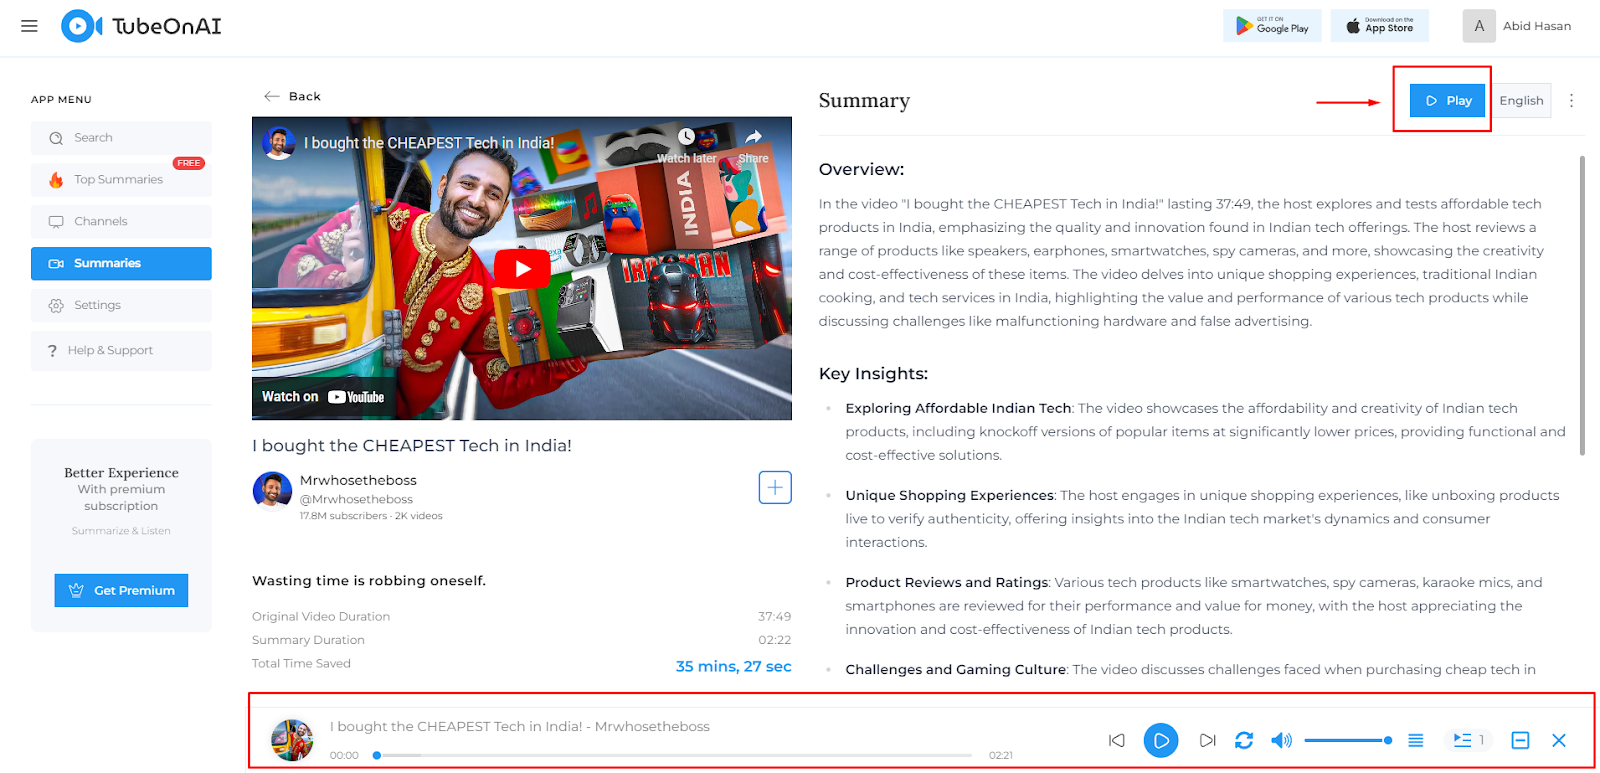1600x773 pixels.
Task: Skip to previous track in player
Action: tap(1116, 740)
